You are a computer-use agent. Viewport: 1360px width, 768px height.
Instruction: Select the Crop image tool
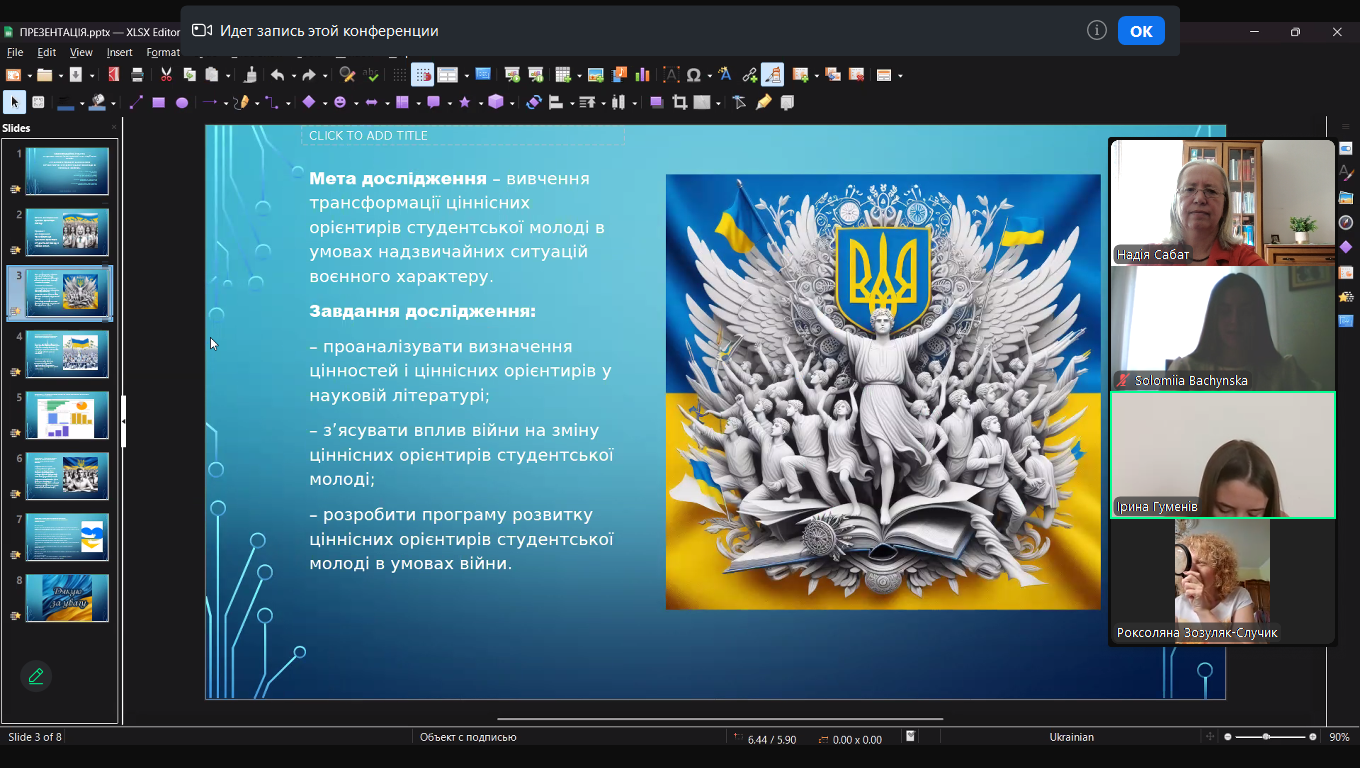pyautogui.click(x=680, y=102)
